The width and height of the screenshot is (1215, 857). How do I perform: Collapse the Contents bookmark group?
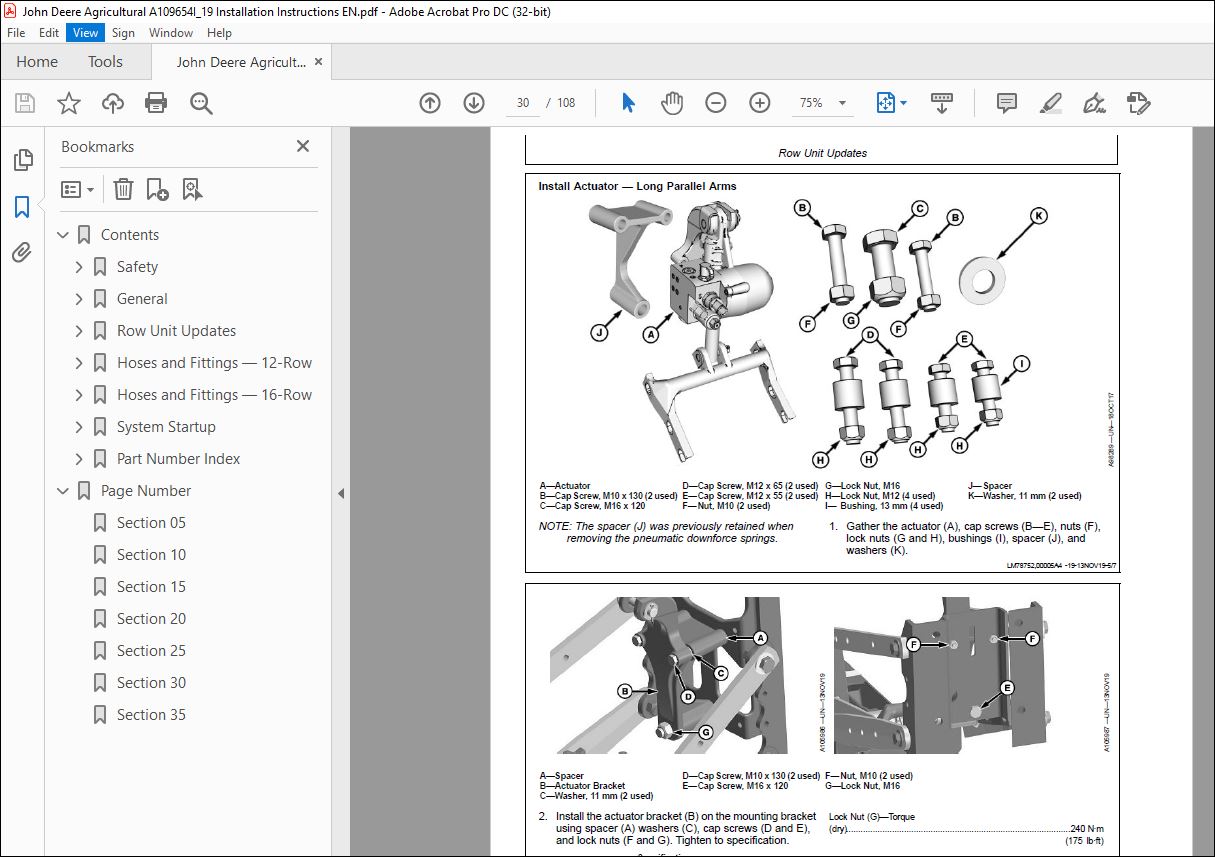pyautogui.click(x=64, y=235)
